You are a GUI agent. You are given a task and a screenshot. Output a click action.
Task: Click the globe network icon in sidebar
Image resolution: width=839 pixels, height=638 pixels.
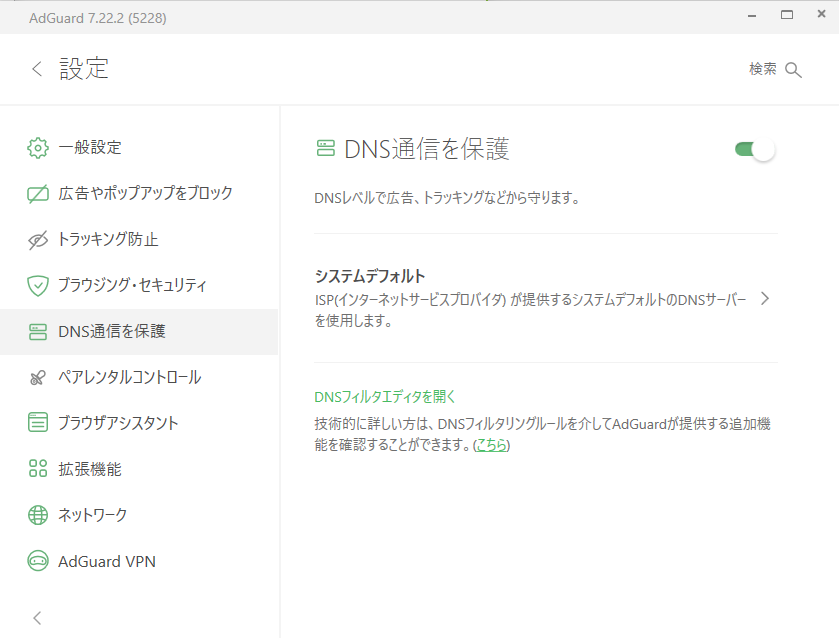point(38,515)
